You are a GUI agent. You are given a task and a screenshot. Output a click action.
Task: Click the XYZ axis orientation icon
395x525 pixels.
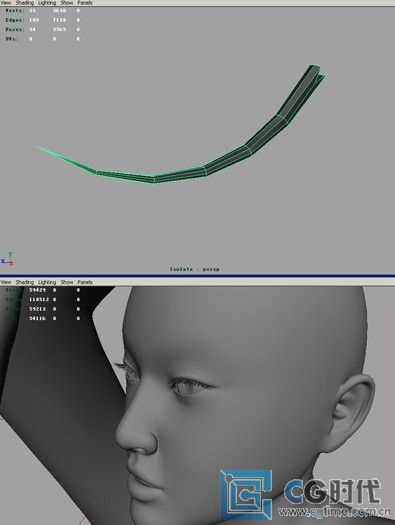[8, 258]
